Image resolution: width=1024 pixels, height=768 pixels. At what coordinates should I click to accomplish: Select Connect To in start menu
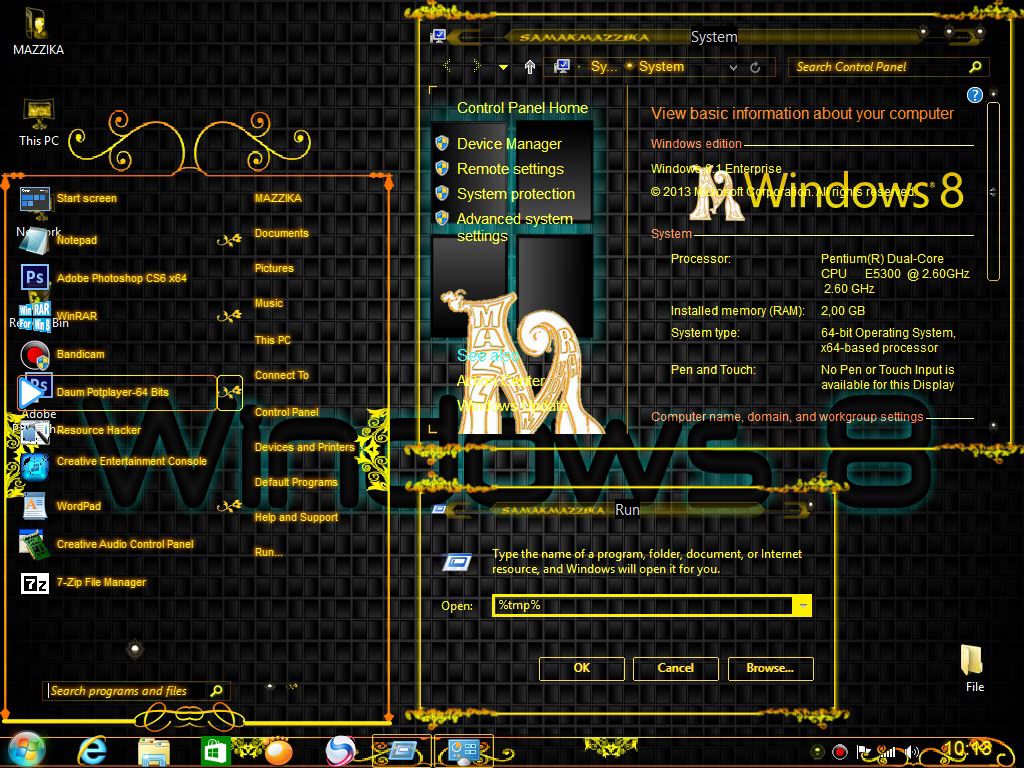[281, 376]
